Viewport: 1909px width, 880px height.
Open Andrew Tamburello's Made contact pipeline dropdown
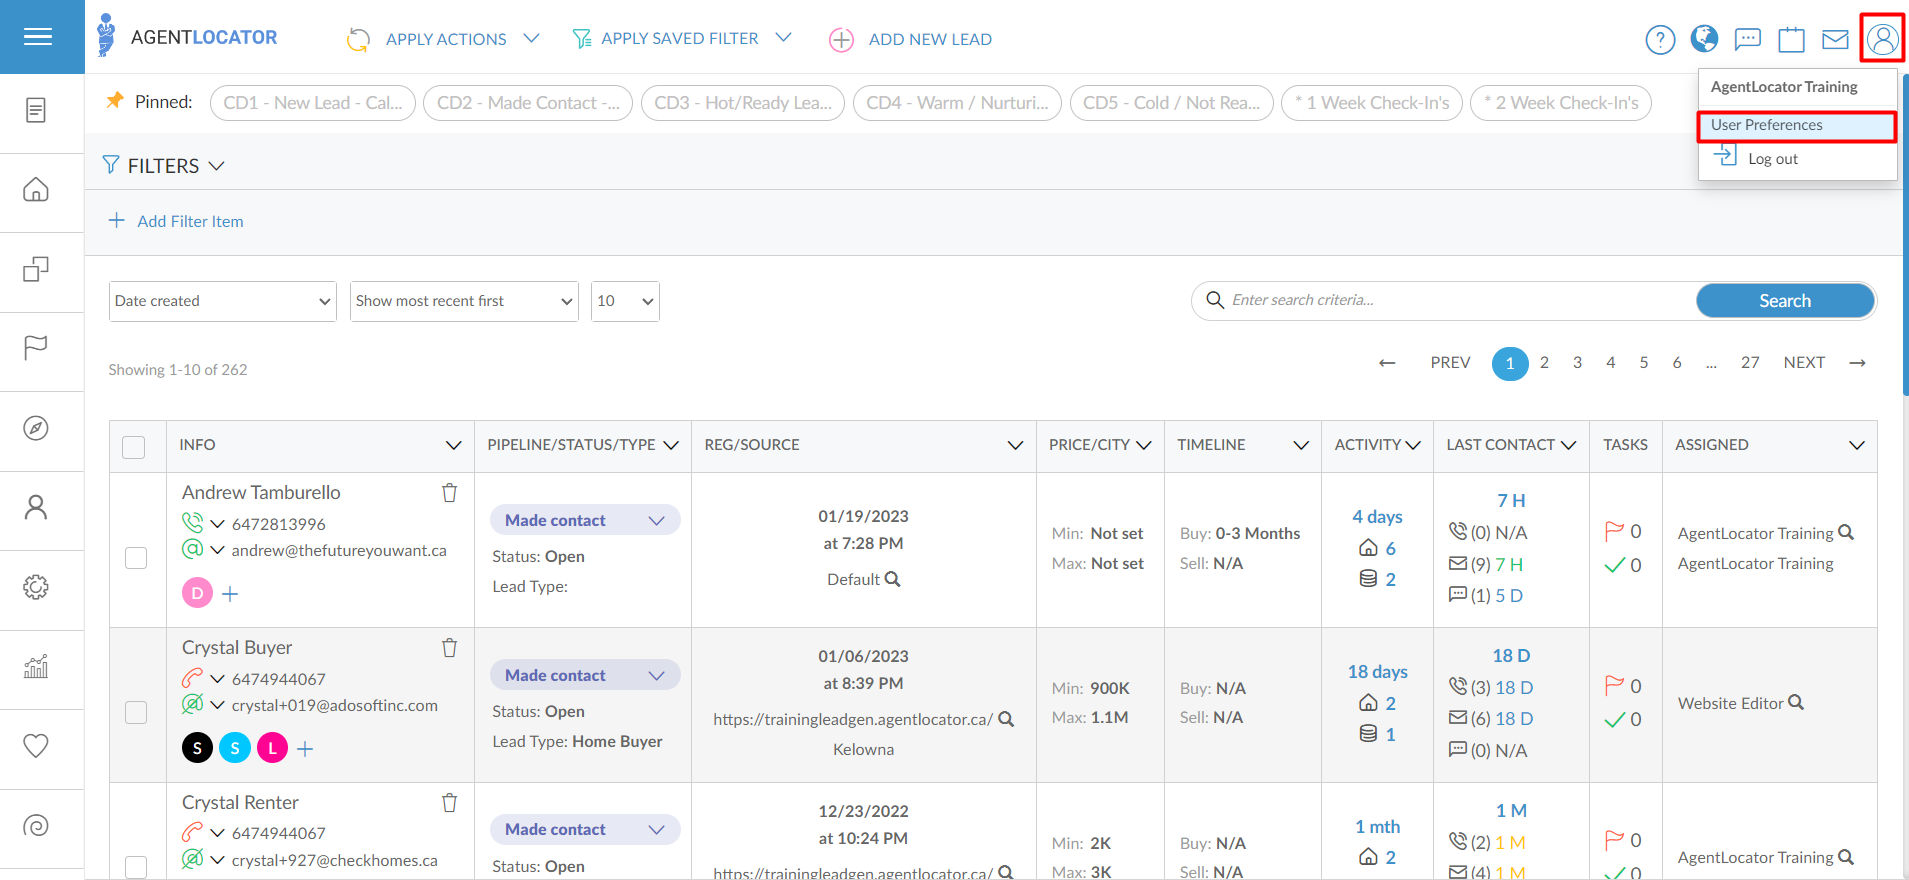tap(585, 520)
